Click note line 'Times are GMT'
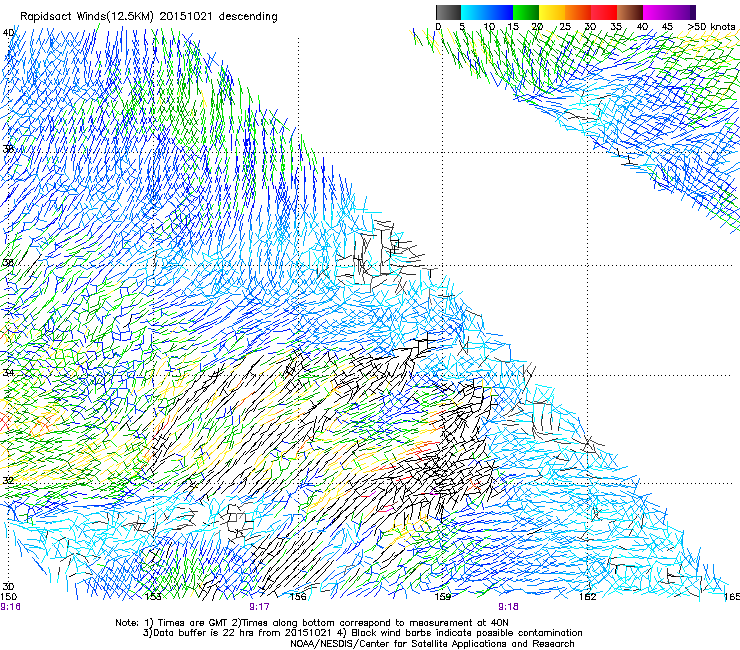This screenshot has width=740, height=650. 194,623
